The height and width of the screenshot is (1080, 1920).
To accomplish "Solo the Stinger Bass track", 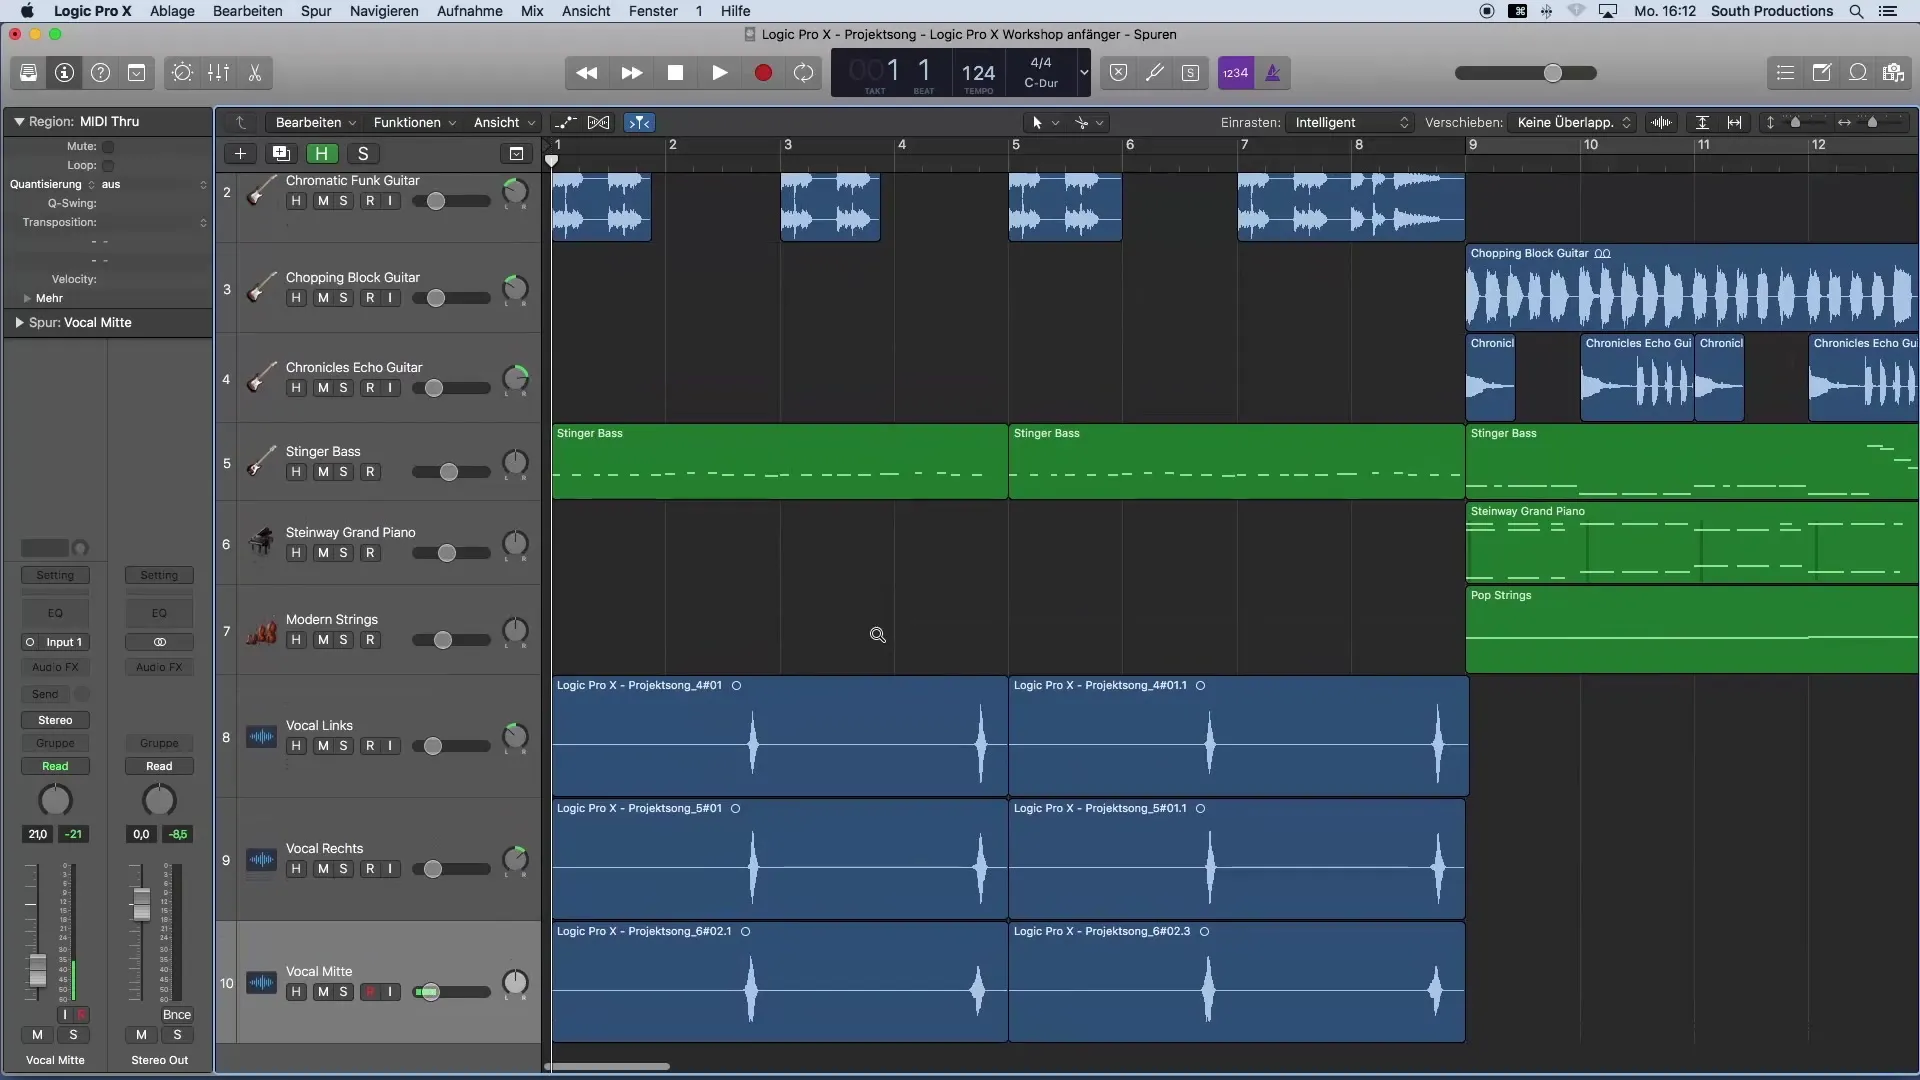I will click(344, 472).
